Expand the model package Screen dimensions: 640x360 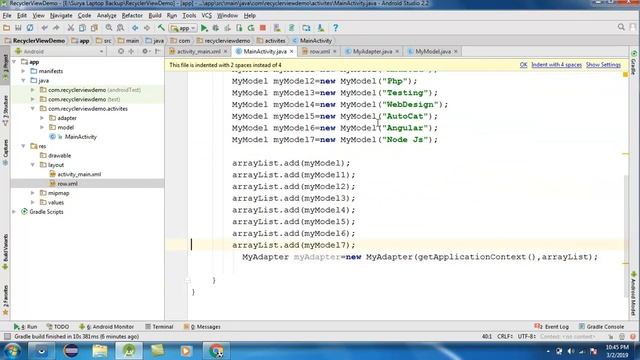[x=42, y=127]
